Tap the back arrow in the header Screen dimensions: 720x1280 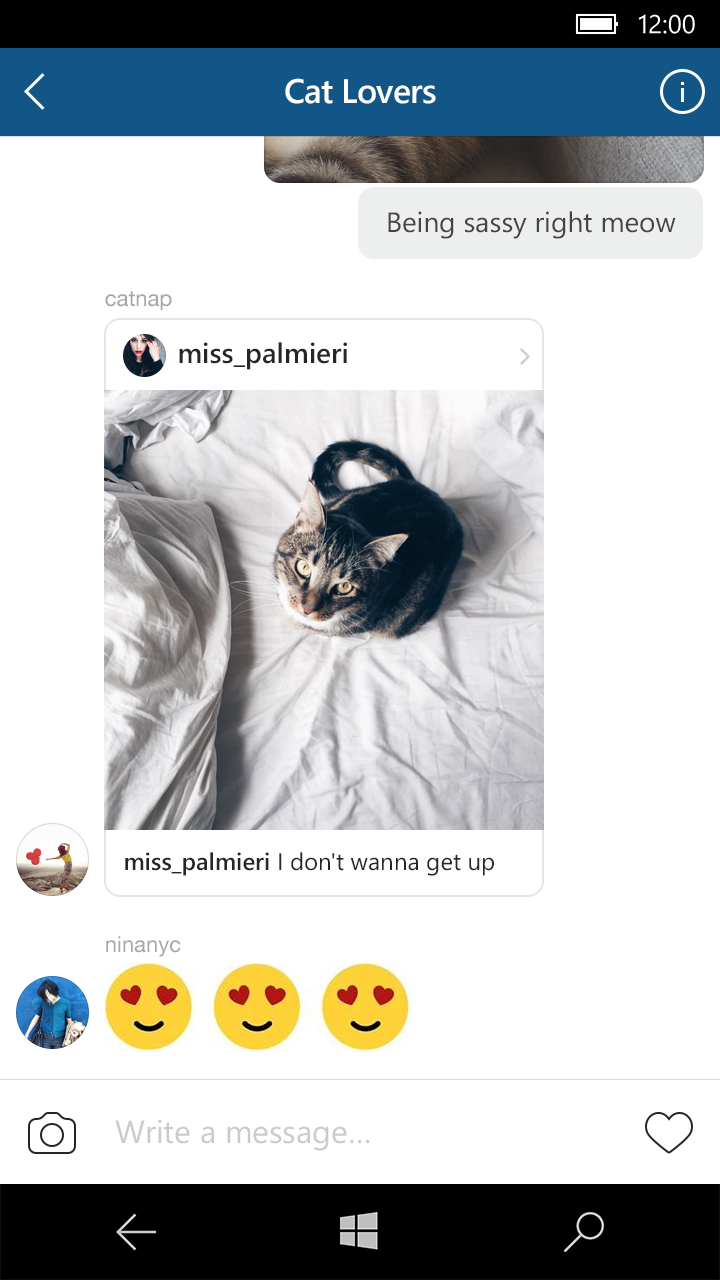[x=35, y=92]
